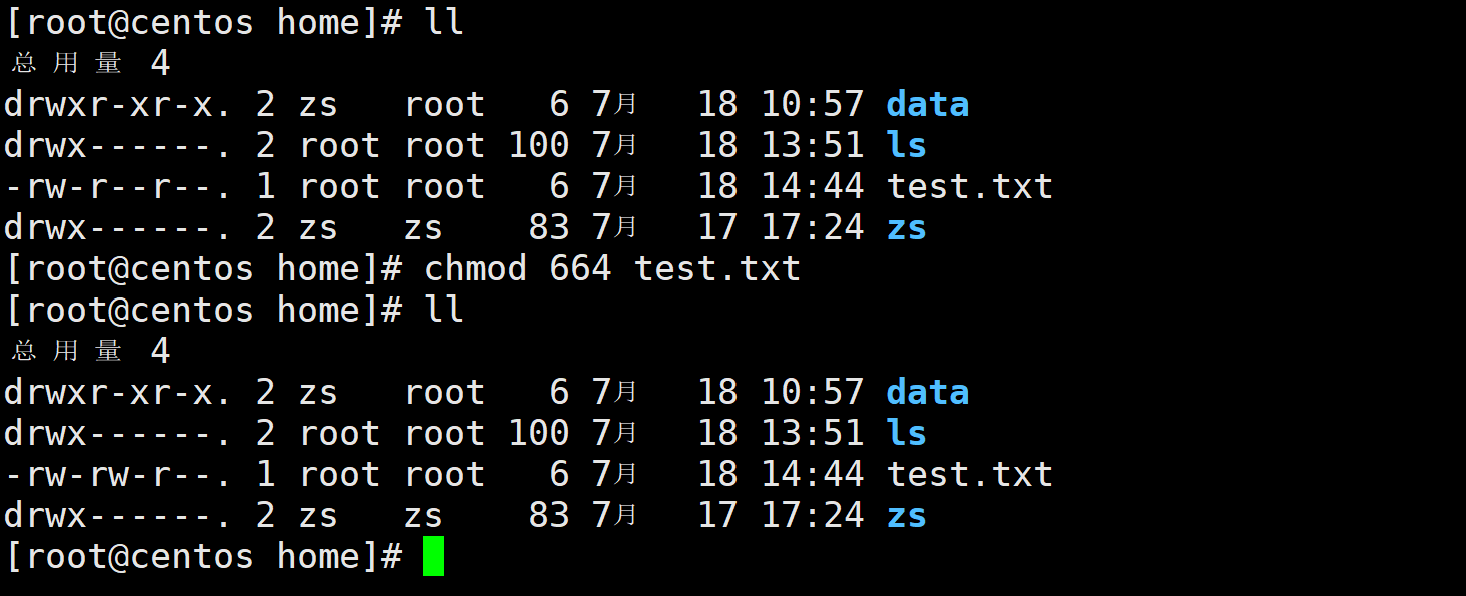
Task: Click blue "data" directory in first listing
Action: tap(927, 105)
